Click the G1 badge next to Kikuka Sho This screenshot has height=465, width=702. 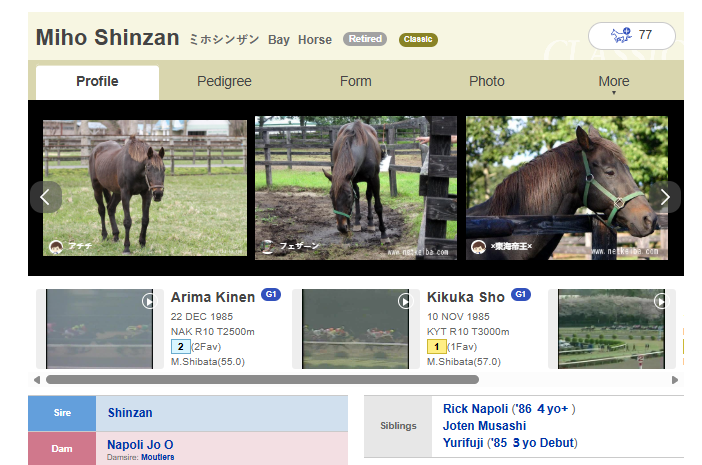click(x=521, y=294)
